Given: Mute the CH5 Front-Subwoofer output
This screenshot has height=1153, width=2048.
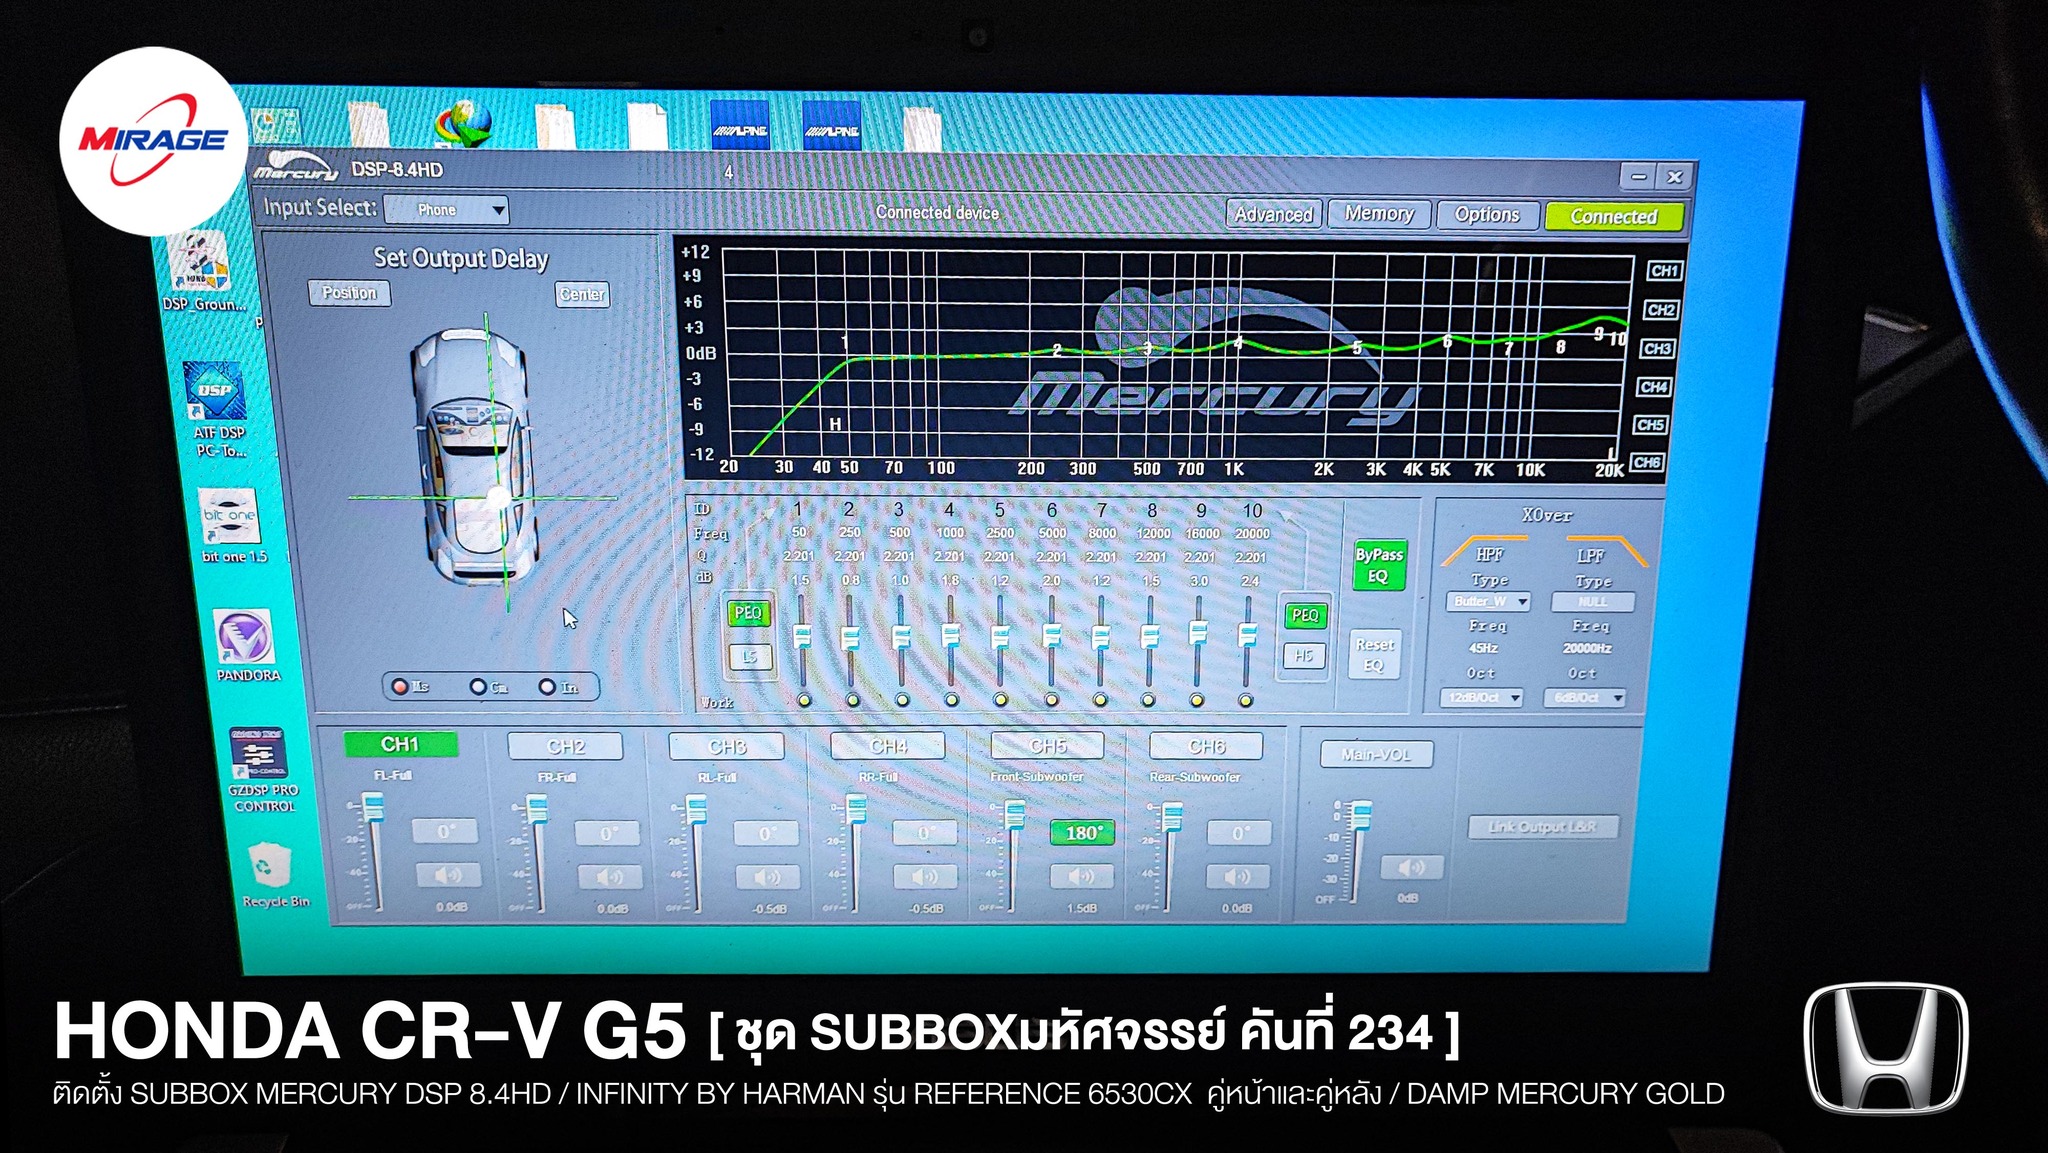Looking at the screenshot, I should 1082,876.
